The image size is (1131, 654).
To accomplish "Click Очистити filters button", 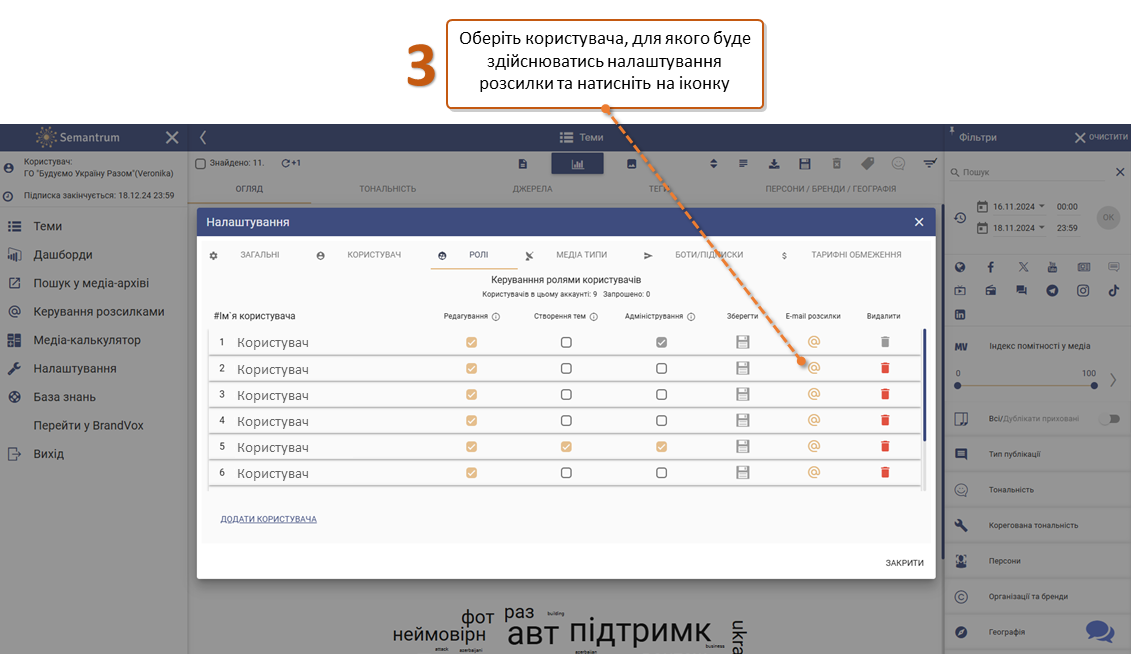I will (x=1101, y=137).
